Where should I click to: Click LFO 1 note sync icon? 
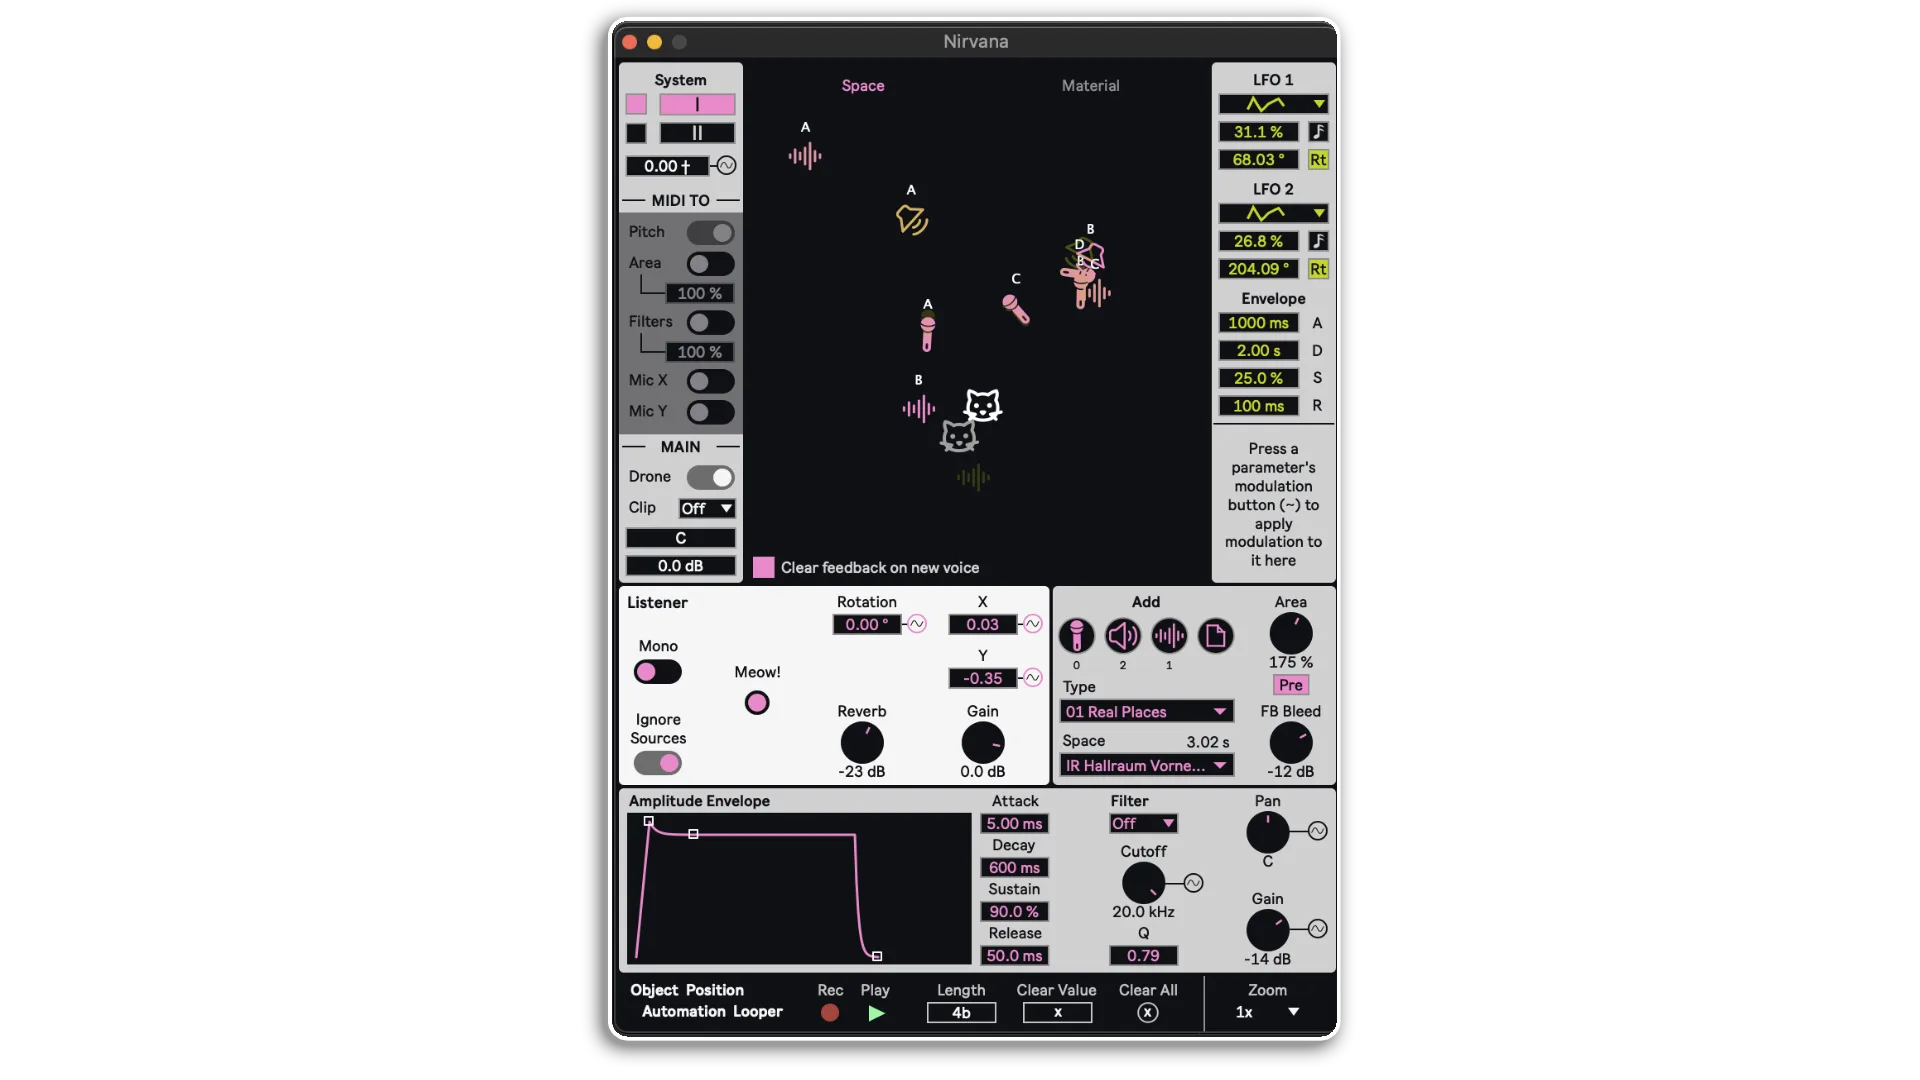tap(1318, 132)
